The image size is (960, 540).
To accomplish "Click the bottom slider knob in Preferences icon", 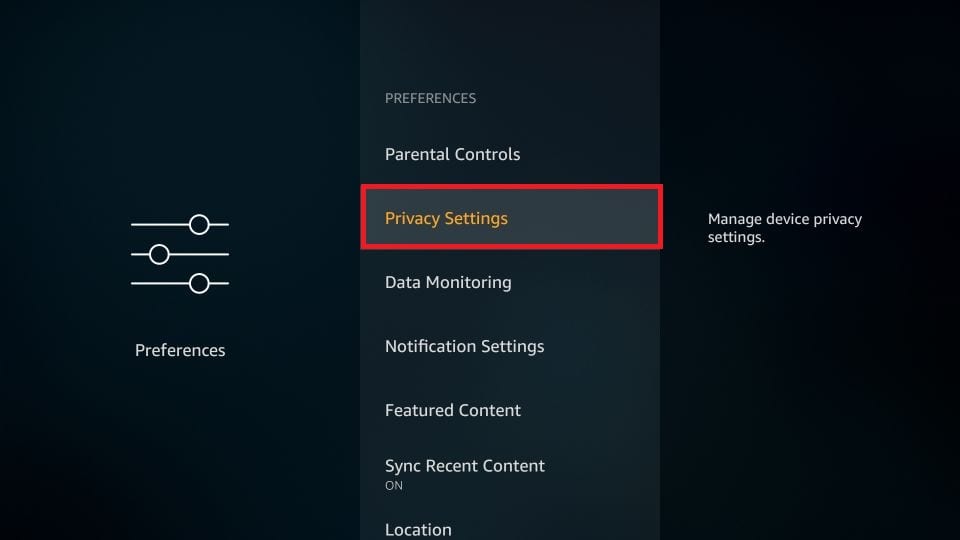I will [199, 283].
